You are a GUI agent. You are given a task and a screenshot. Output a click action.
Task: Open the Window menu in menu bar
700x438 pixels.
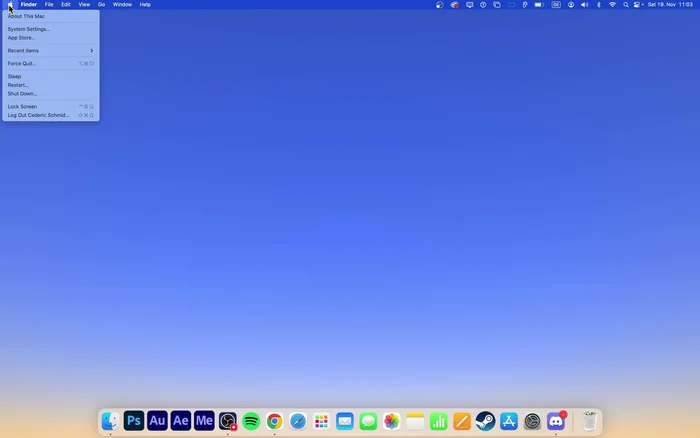click(x=122, y=4)
